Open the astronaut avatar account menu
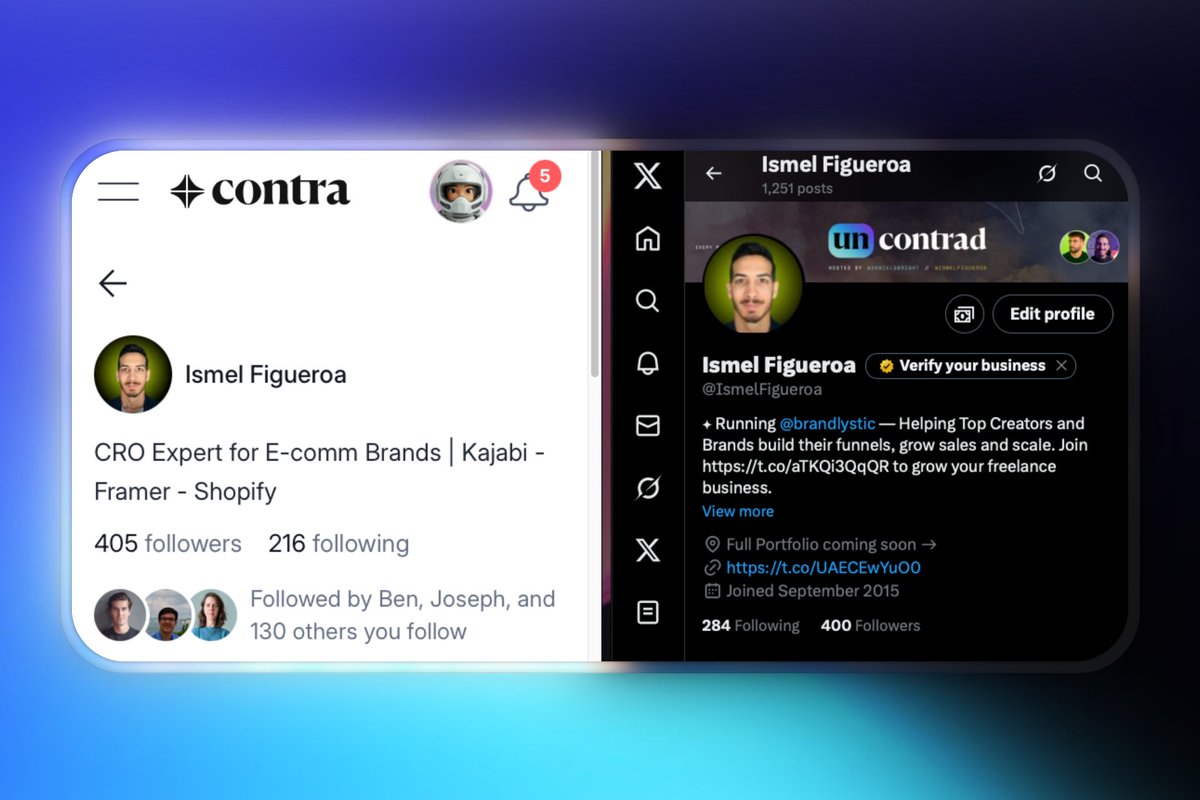The image size is (1200, 800). click(x=461, y=191)
